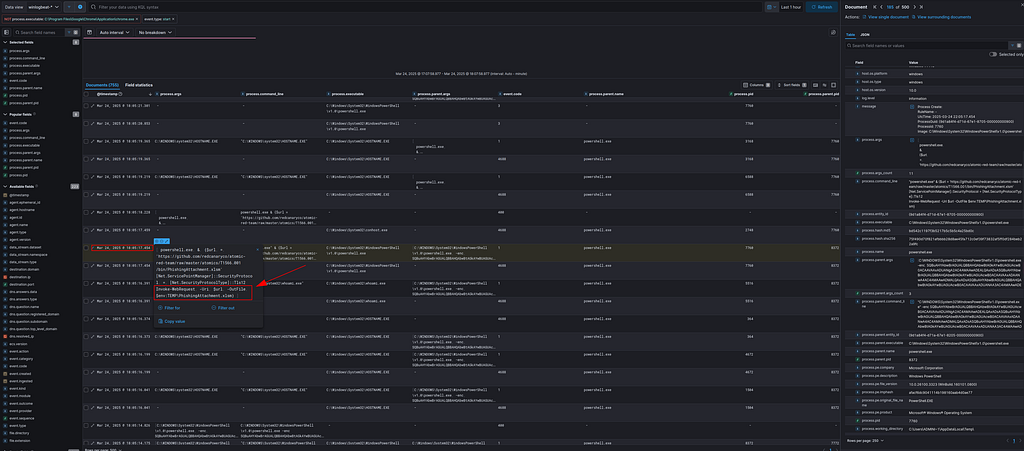This screenshot has width=1024, height=451.
Task: Select checkbox for row 18:05:19.365 with HOSTNAME.EXE
Action: [x=86, y=141]
